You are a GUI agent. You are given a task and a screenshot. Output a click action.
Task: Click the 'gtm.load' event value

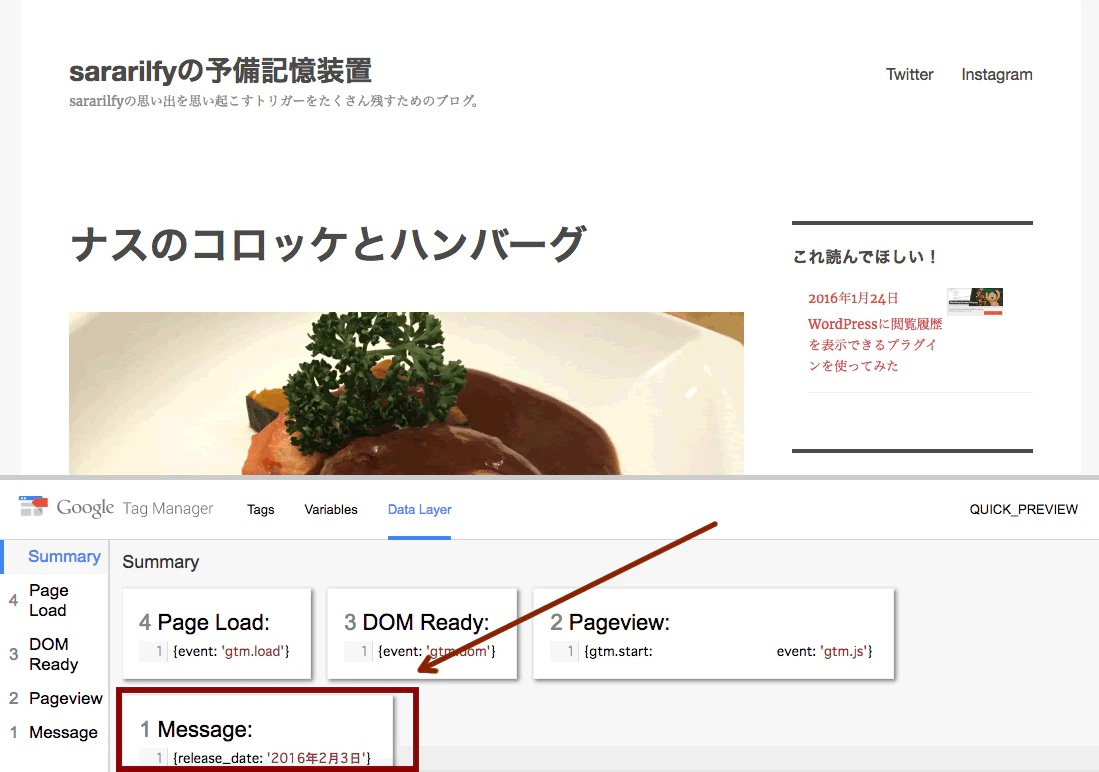[x=253, y=651]
